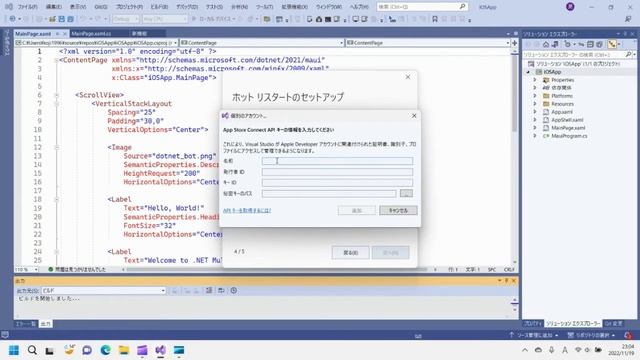The image size is (640, 360).
Task: Click the browse button for private key path
Action: tap(406, 193)
